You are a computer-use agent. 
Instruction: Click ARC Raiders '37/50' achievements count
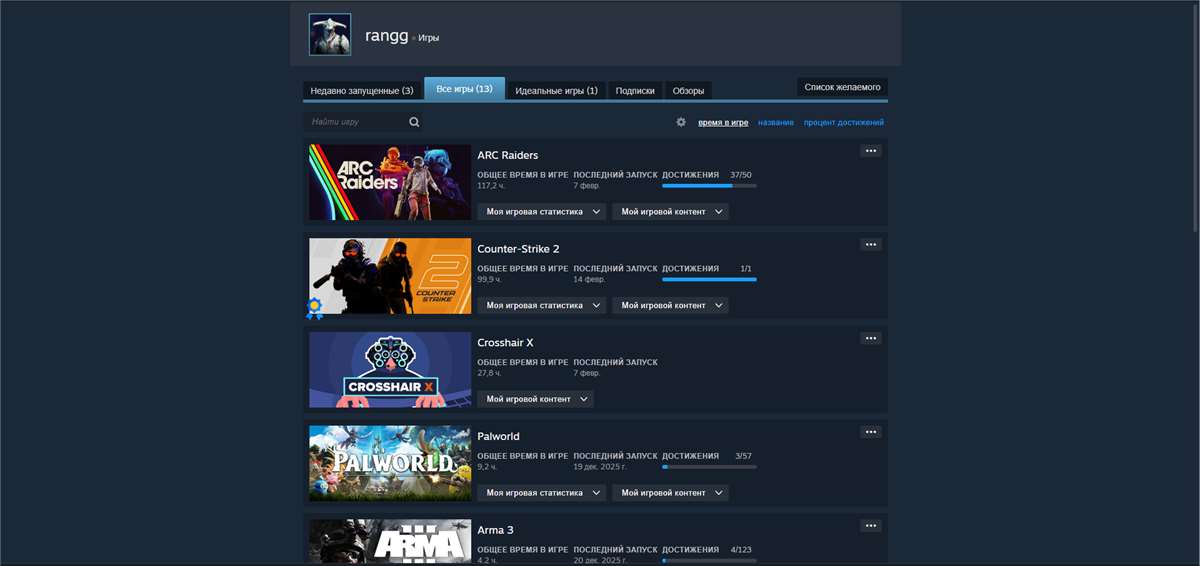pyautogui.click(x=741, y=175)
